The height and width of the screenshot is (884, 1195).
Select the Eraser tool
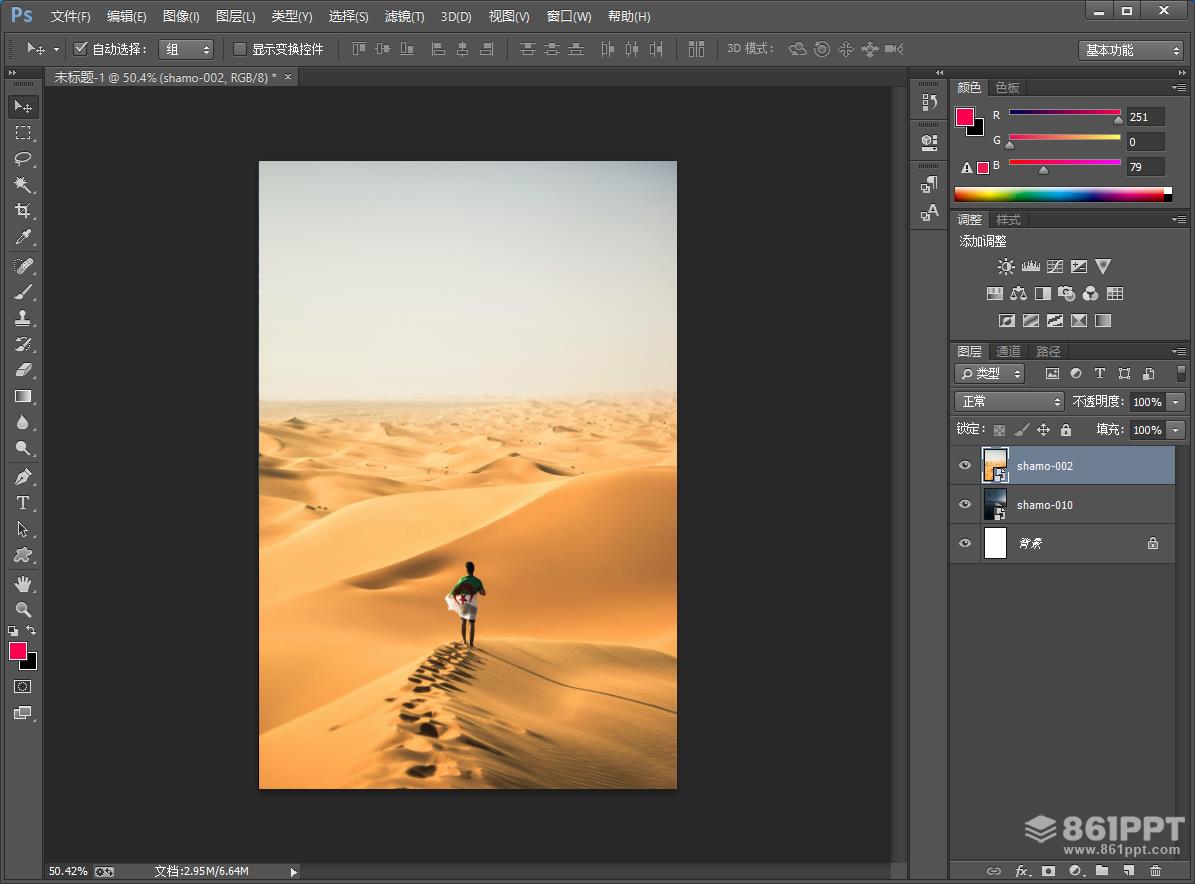[23, 370]
